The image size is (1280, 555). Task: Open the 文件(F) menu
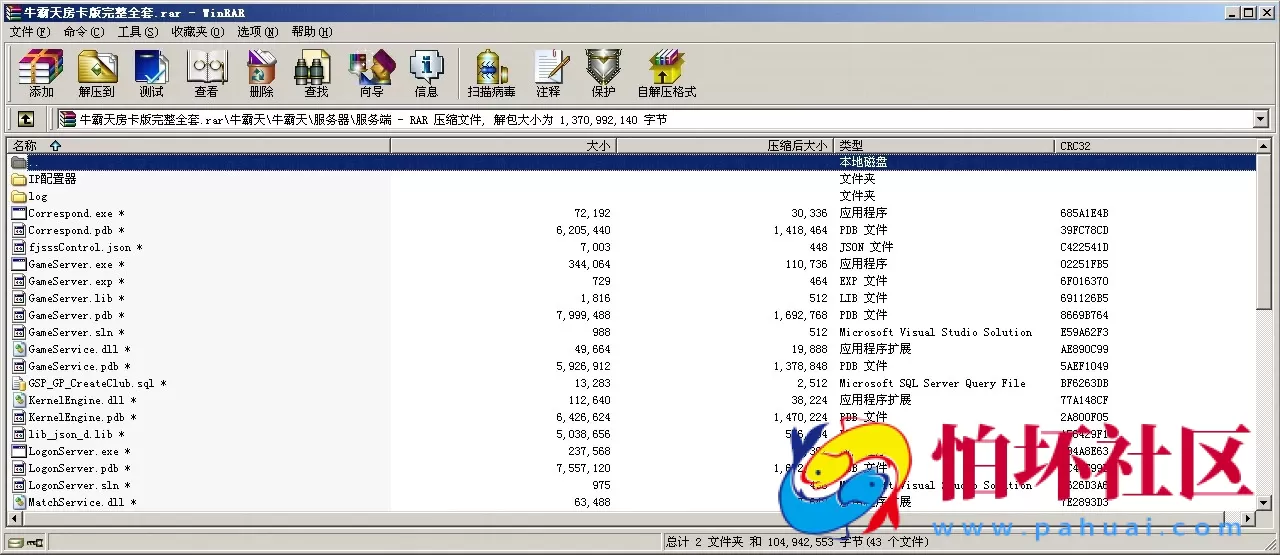(29, 32)
